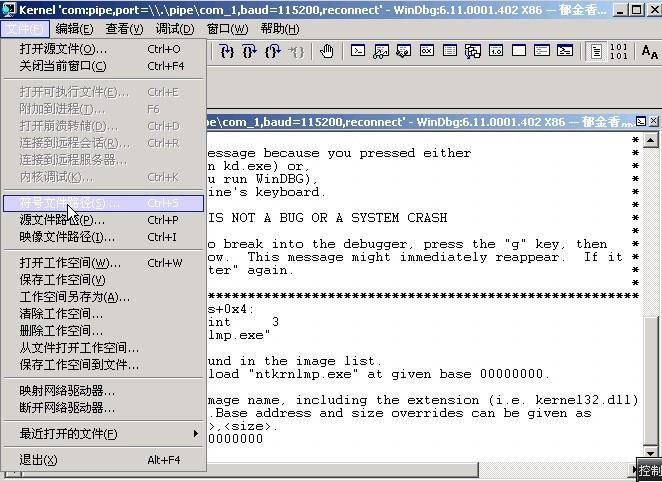The width and height of the screenshot is (662, 482).
Task: Select 源文件路径(P)... menu entry
Action: (103, 220)
